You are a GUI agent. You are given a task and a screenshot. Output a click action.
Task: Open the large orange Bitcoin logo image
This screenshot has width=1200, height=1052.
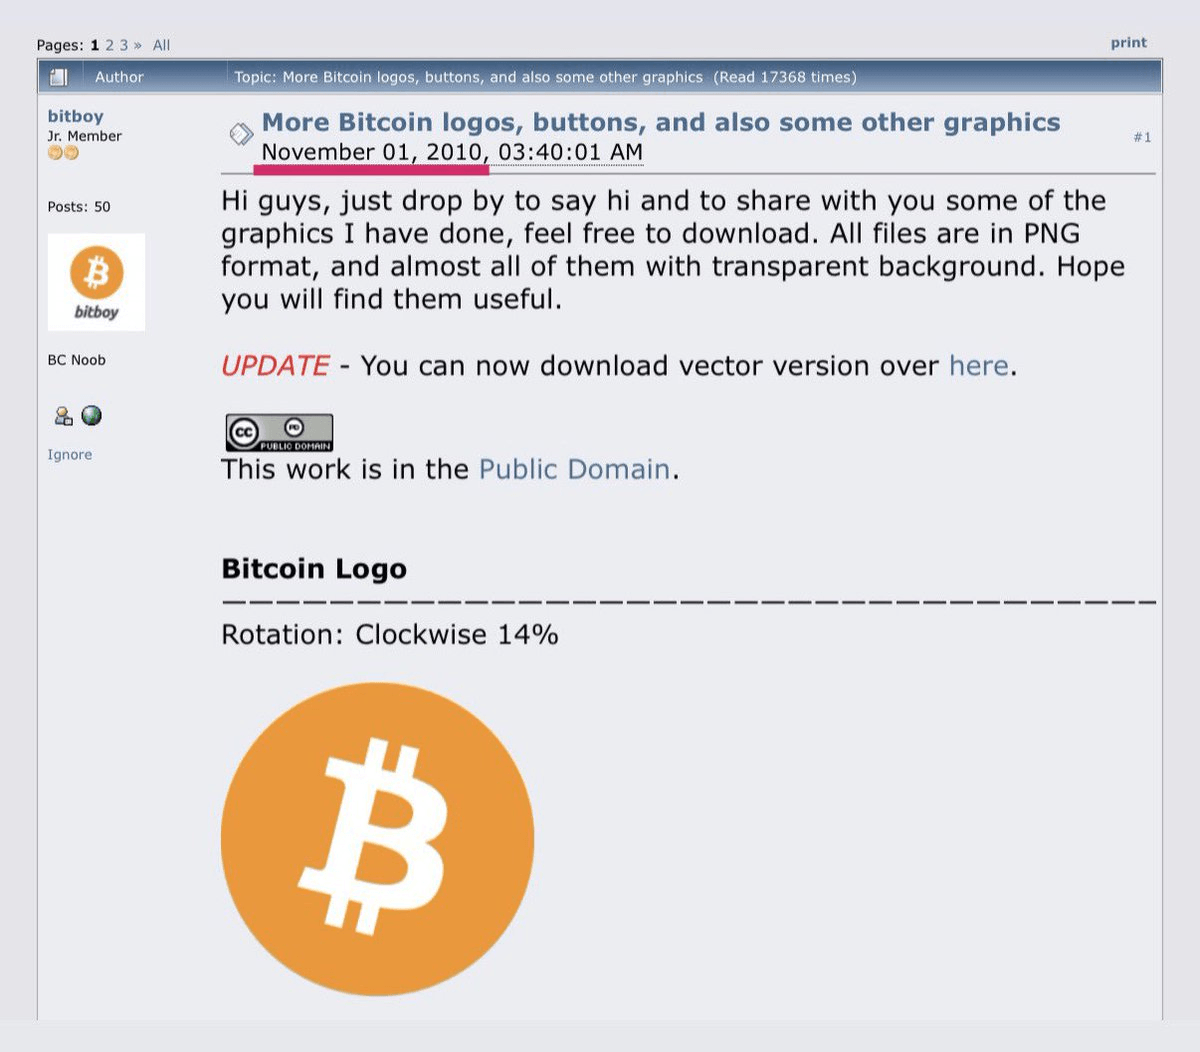tap(377, 839)
